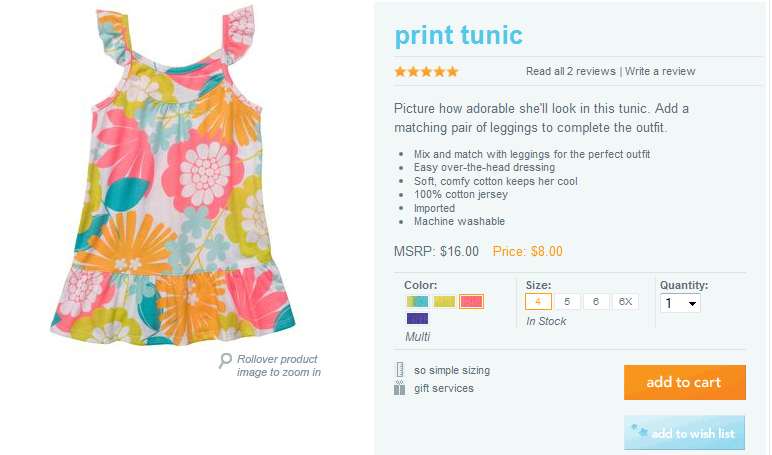772x455 pixels.
Task: Add item to wish list
Action: (x=684, y=433)
